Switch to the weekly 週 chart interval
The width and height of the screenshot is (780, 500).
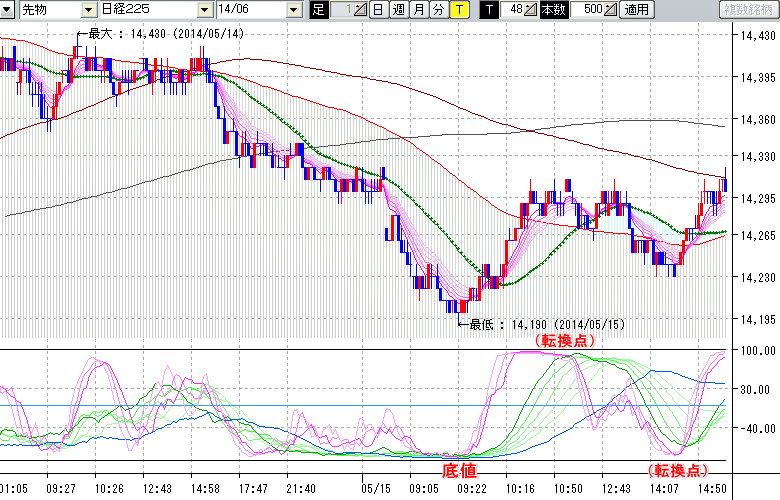(398, 10)
